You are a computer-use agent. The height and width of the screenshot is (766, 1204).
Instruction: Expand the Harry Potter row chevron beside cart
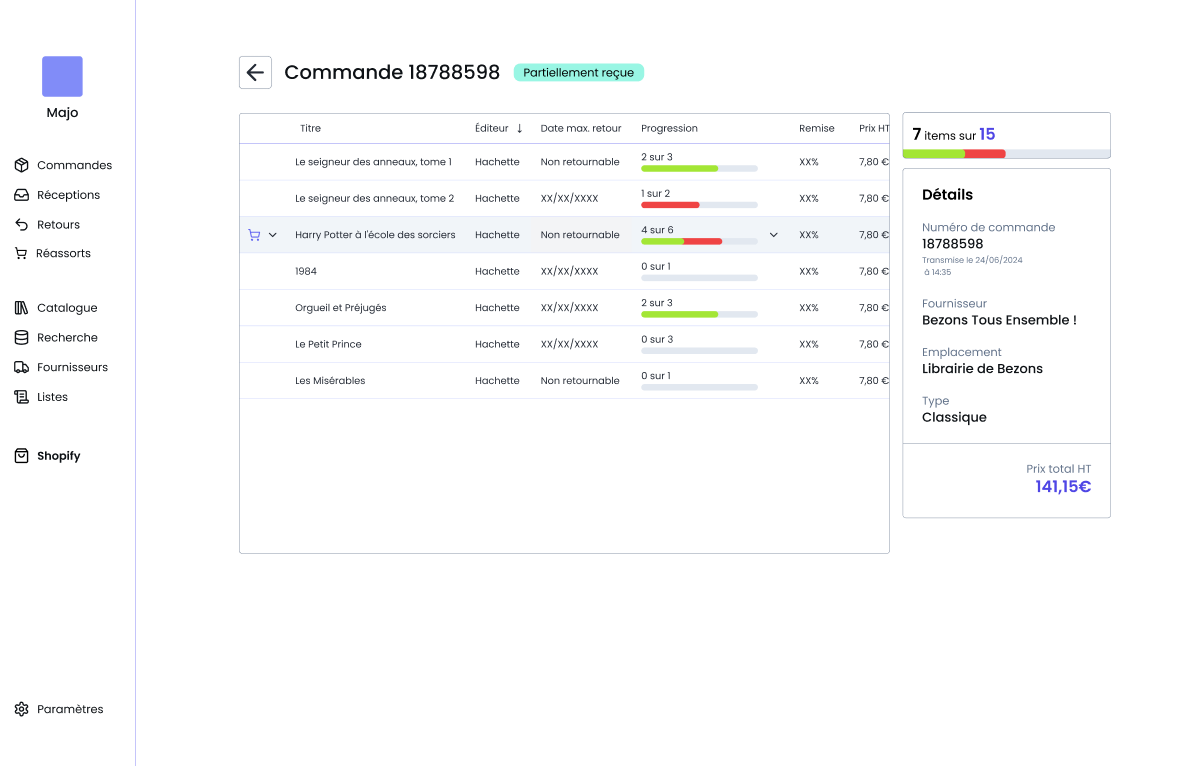tap(272, 235)
